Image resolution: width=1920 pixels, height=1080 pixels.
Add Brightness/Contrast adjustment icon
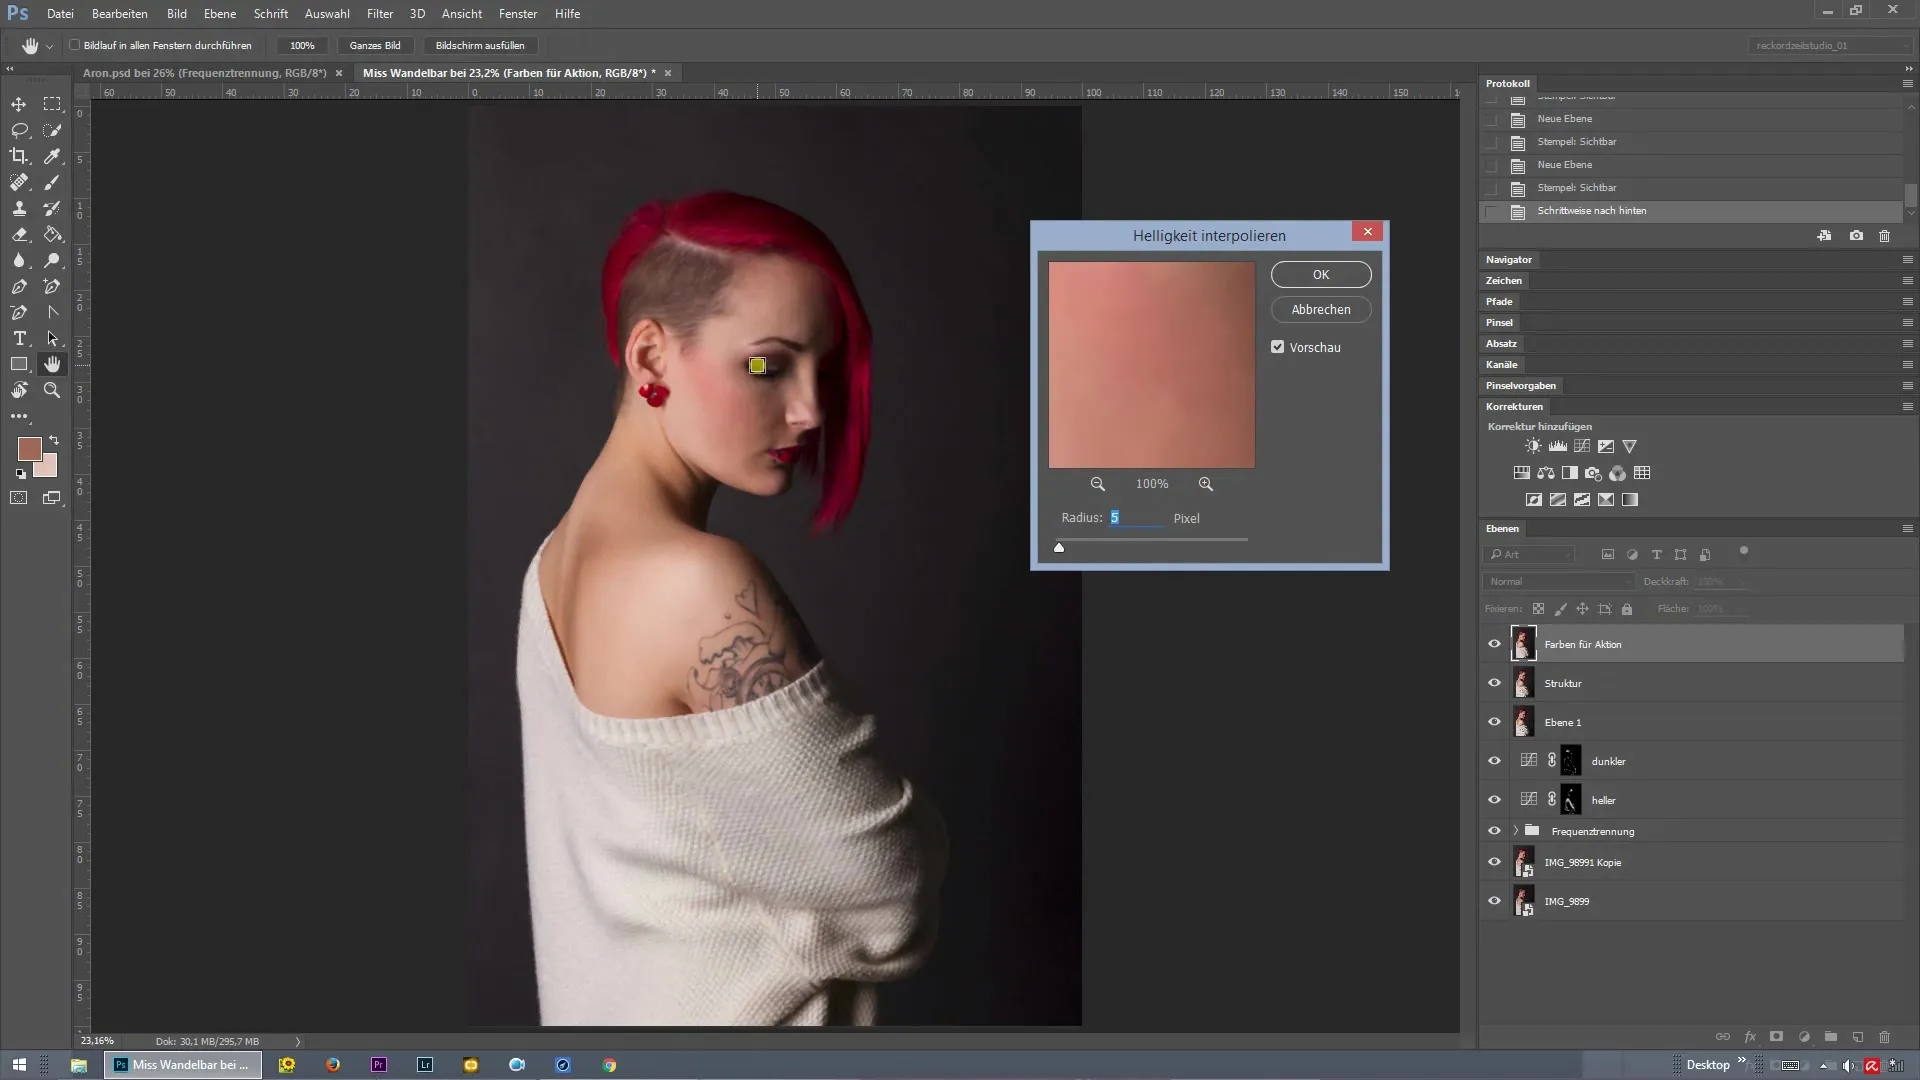pos(1533,446)
